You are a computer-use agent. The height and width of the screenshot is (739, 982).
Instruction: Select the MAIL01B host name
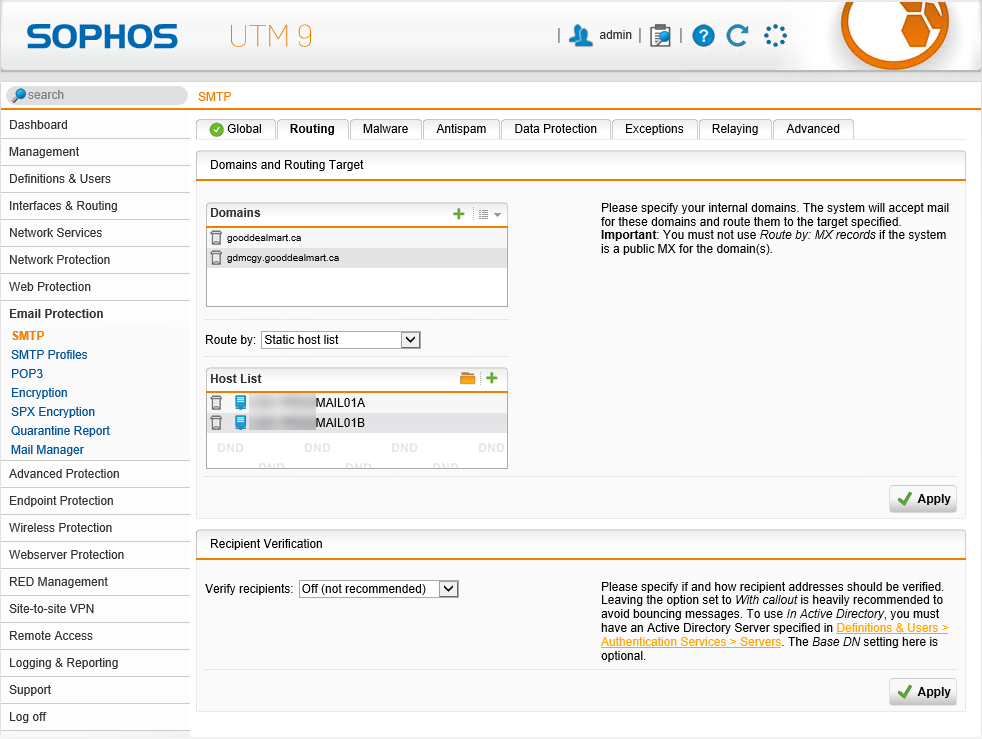tap(340, 423)
